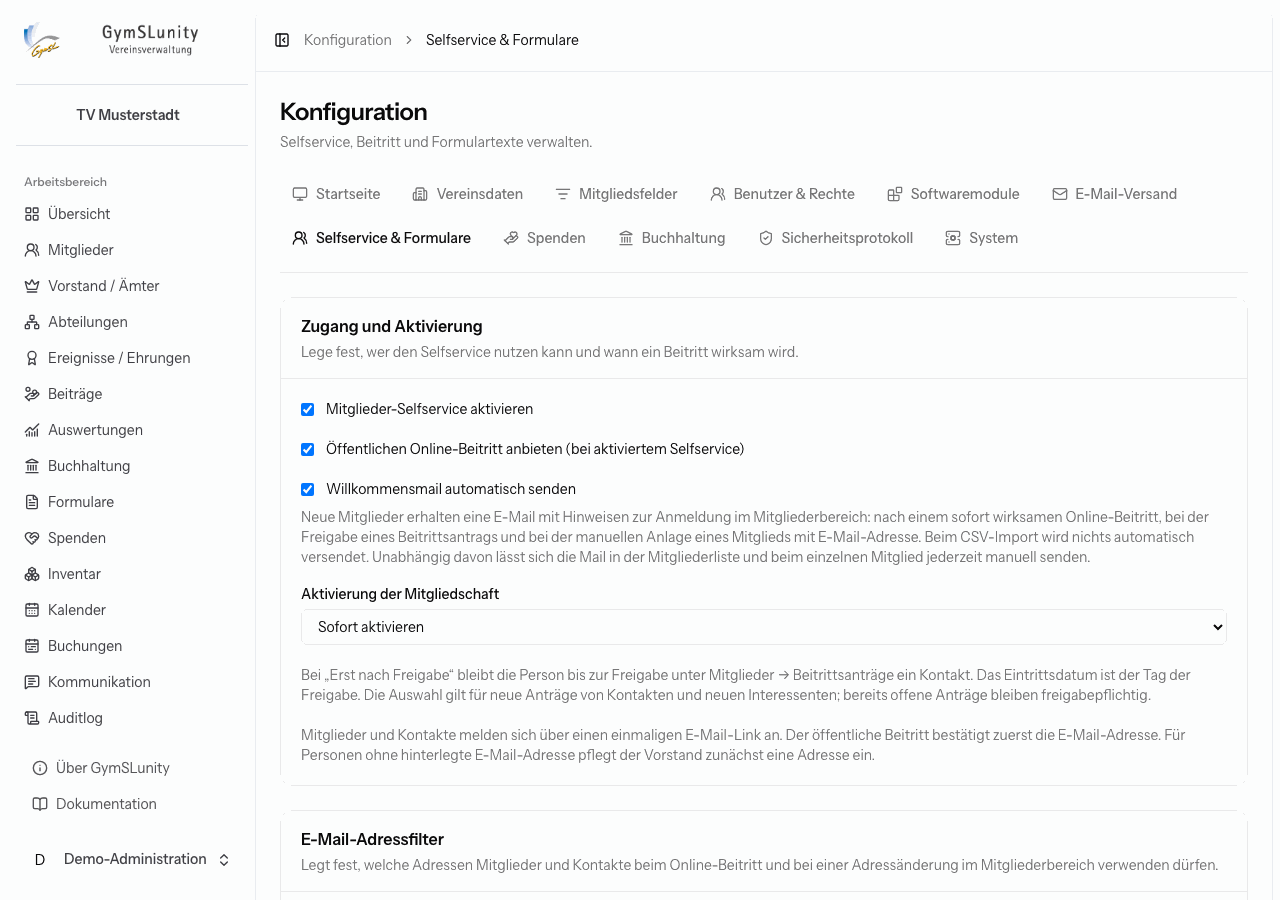Screen dimensions: 1280x900
Task: Click the Konfiguration breadcrumb link
Action: click(348, 40)
